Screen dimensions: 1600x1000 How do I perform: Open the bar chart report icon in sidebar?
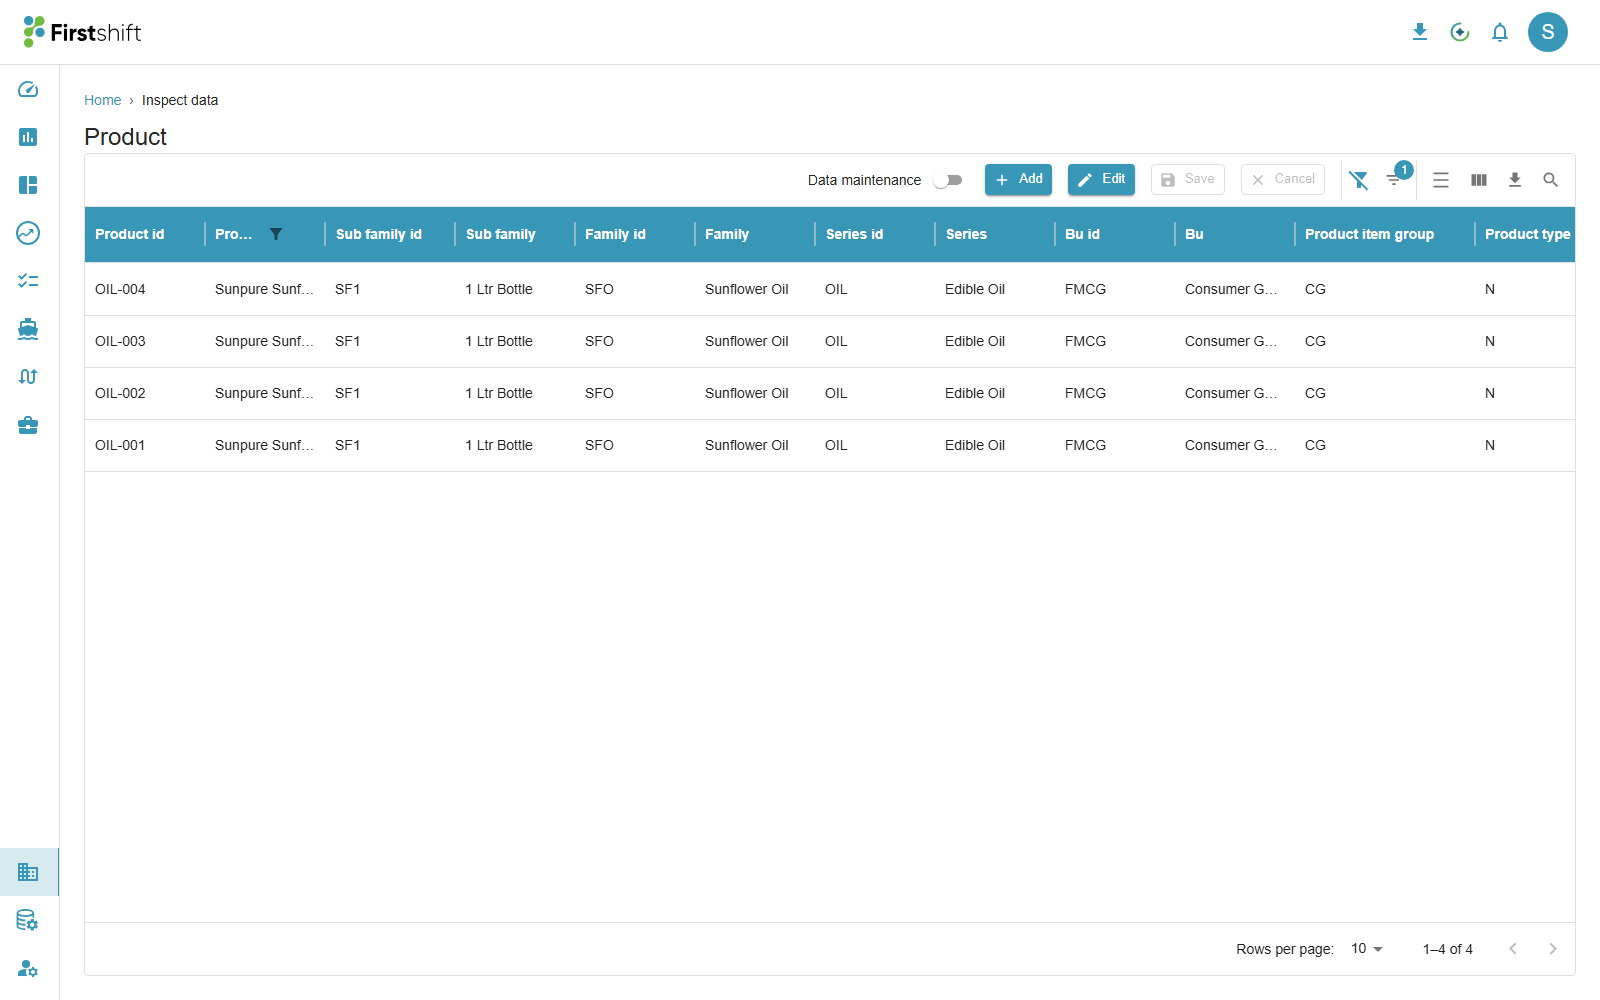point(28,137)
